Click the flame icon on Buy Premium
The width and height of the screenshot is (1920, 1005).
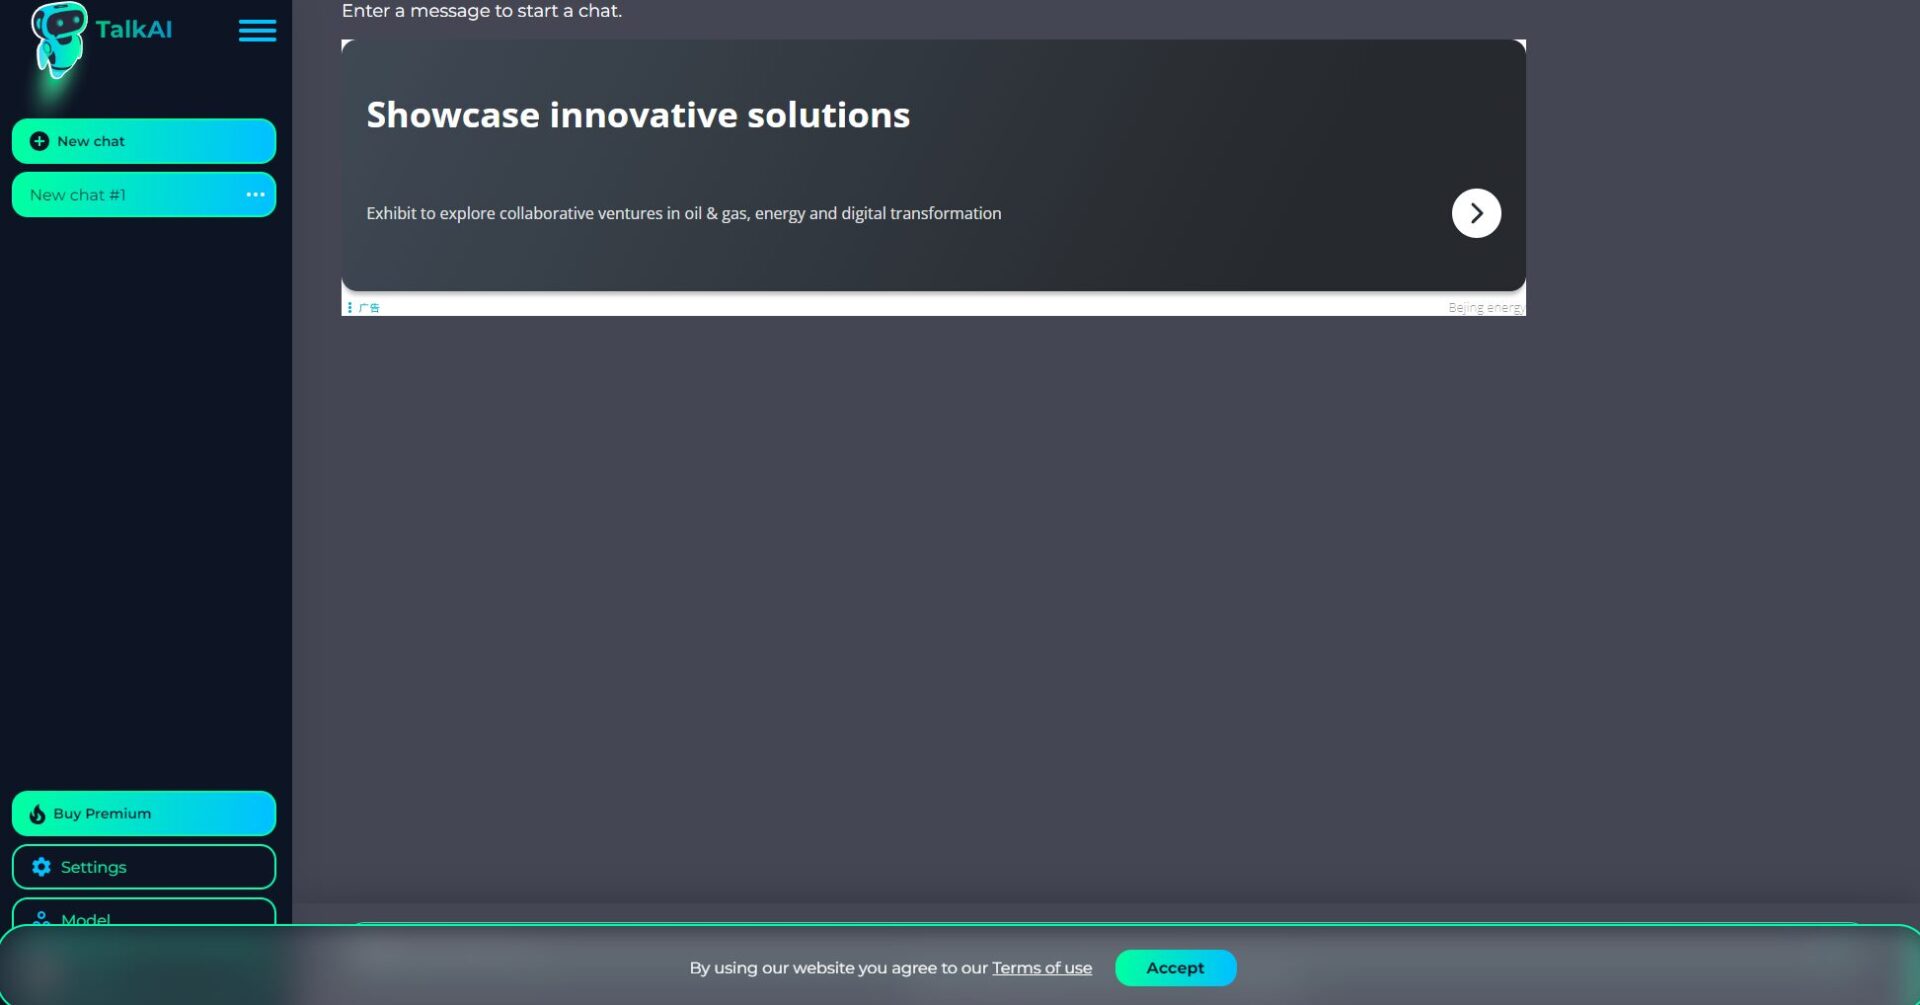[x=37, y=814]
